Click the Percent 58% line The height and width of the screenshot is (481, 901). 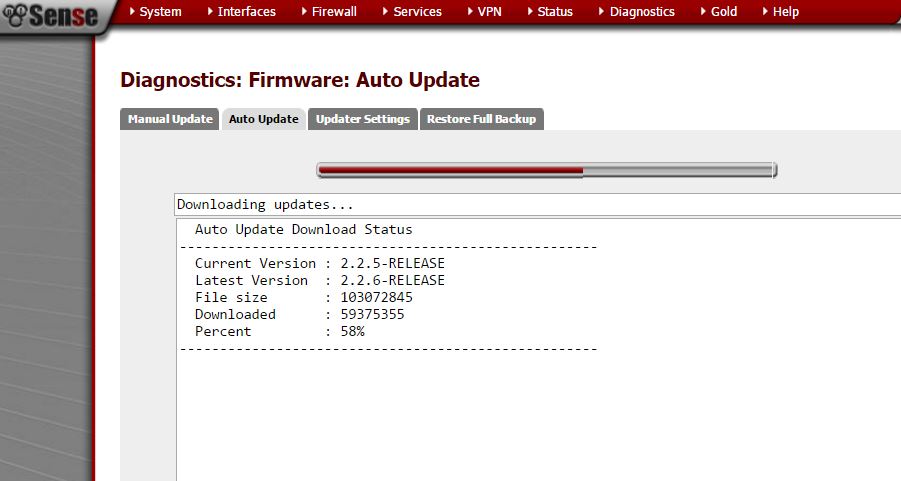279,331
